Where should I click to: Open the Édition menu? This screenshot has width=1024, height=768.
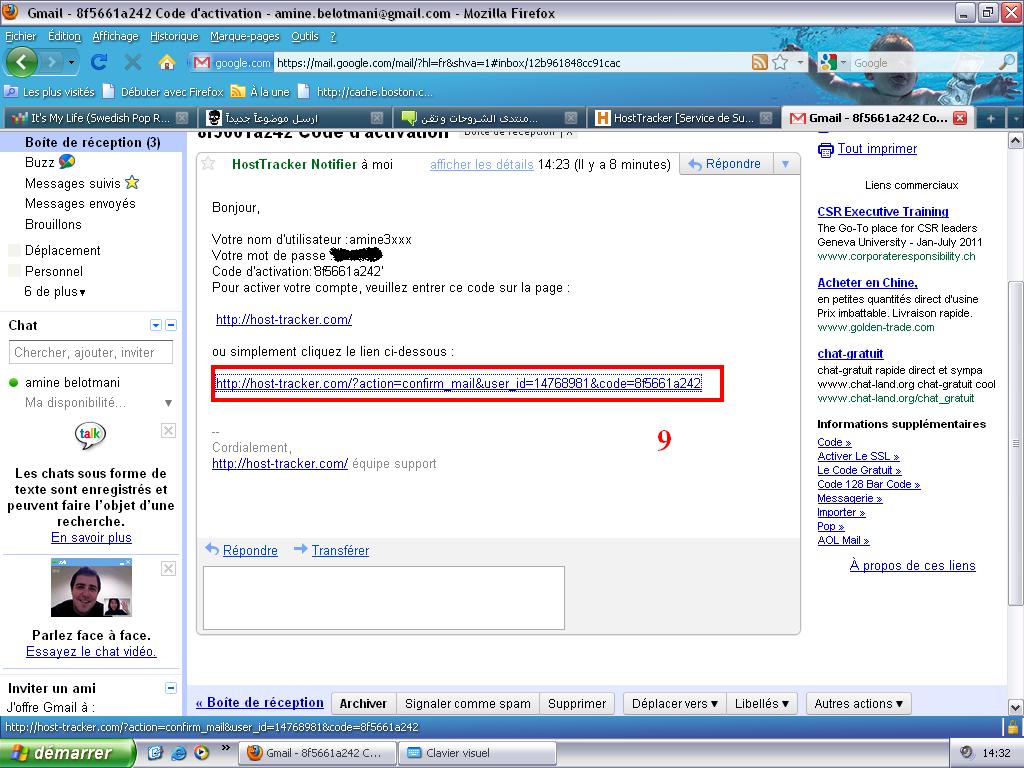coord(65,37)
